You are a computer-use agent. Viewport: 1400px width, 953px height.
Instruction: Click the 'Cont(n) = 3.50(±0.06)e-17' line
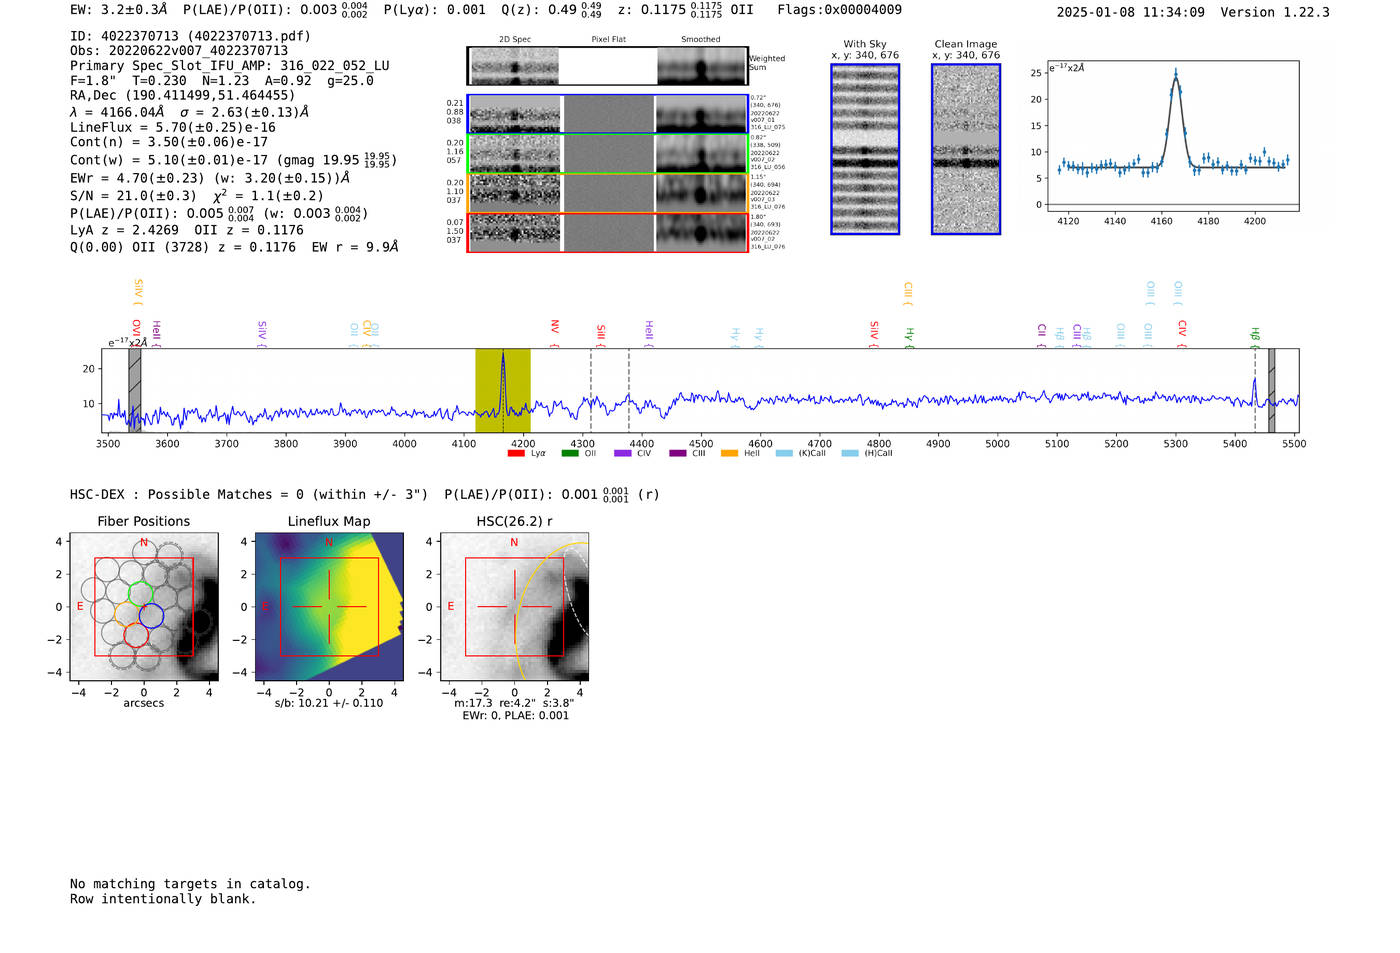tap(169, 142)
